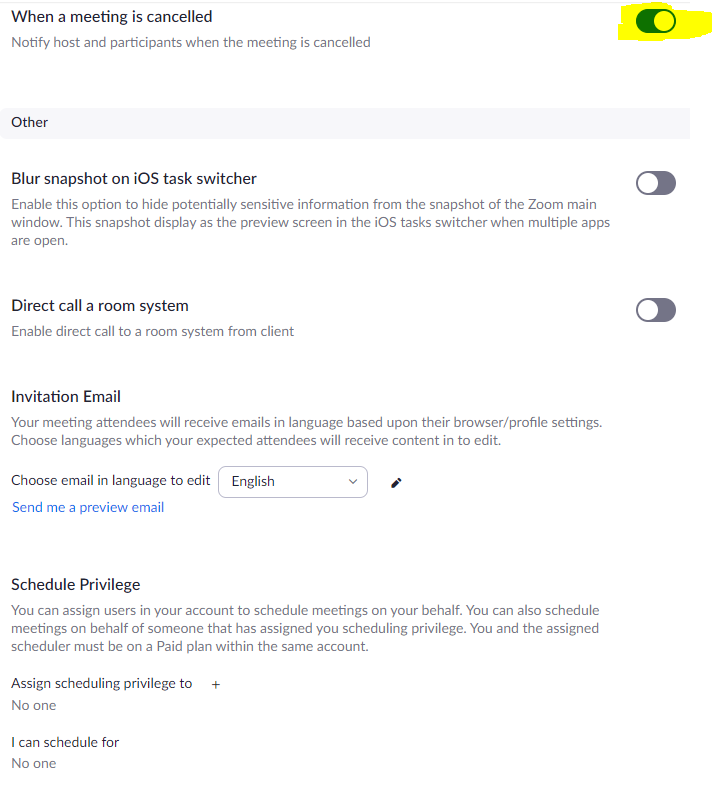This screenshot has height=793, width=712.
Task: Edit the invitation email with pencil icon
Action: (x=396, y=483)
